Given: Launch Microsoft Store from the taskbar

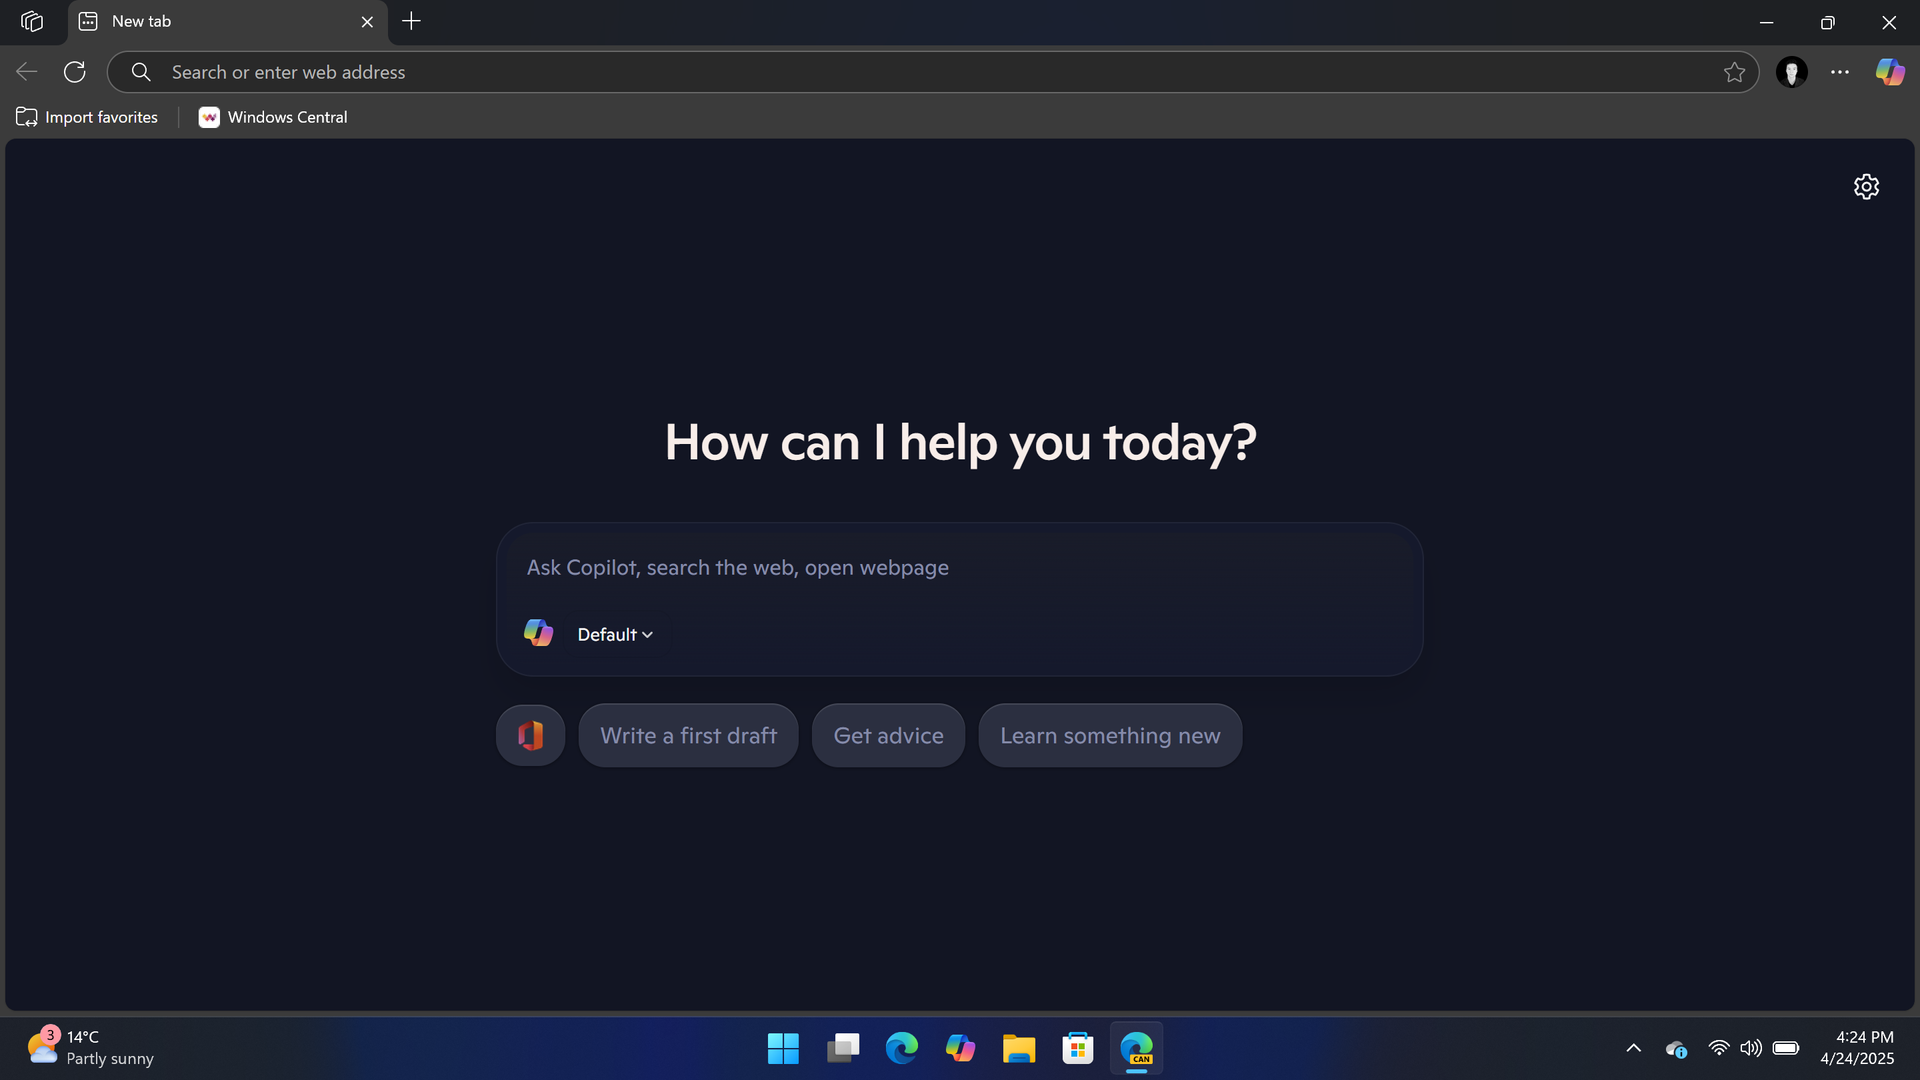Looking at the screenshot, I should pos(1077,1048).
